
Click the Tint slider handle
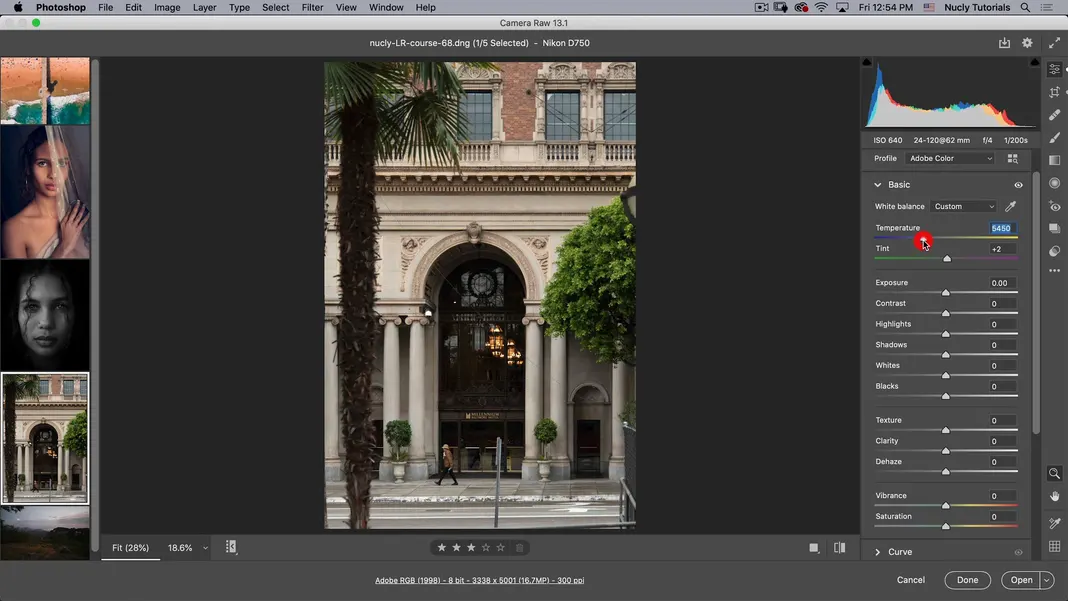coord(947,258)
